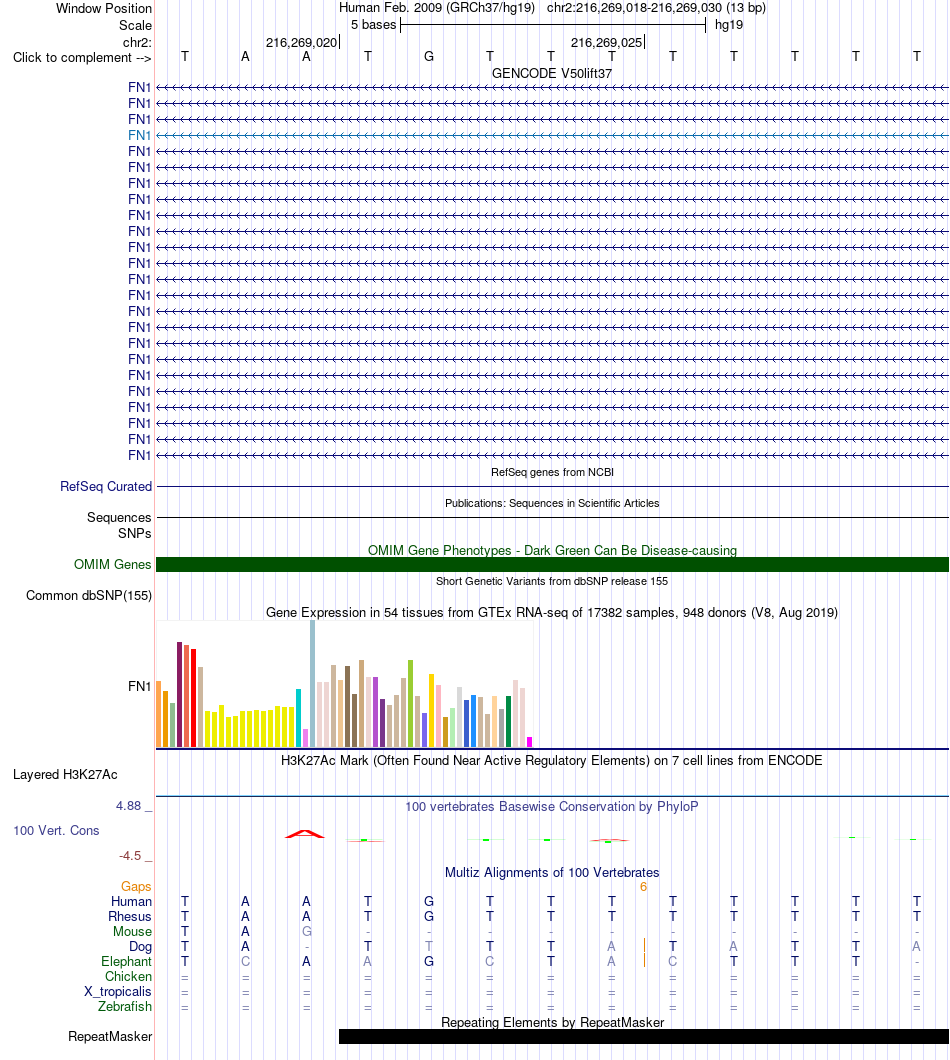The width and height of the screenshot is (950, 1060).
Task: Click the 'RepeatMasker' side label
Action: (110, 1037)
